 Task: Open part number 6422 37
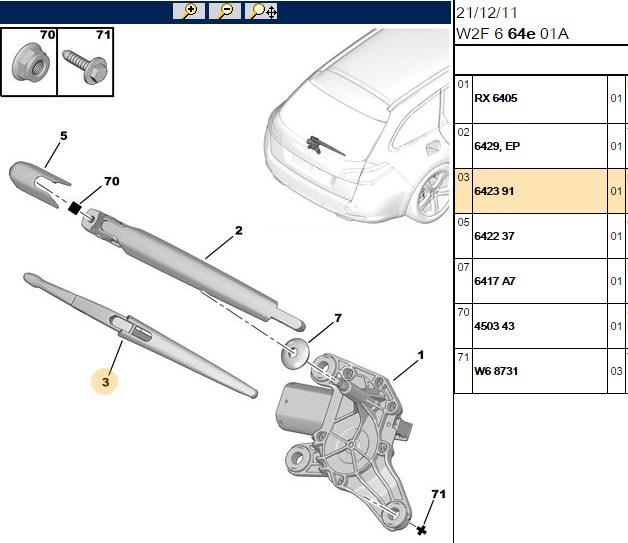540,236
